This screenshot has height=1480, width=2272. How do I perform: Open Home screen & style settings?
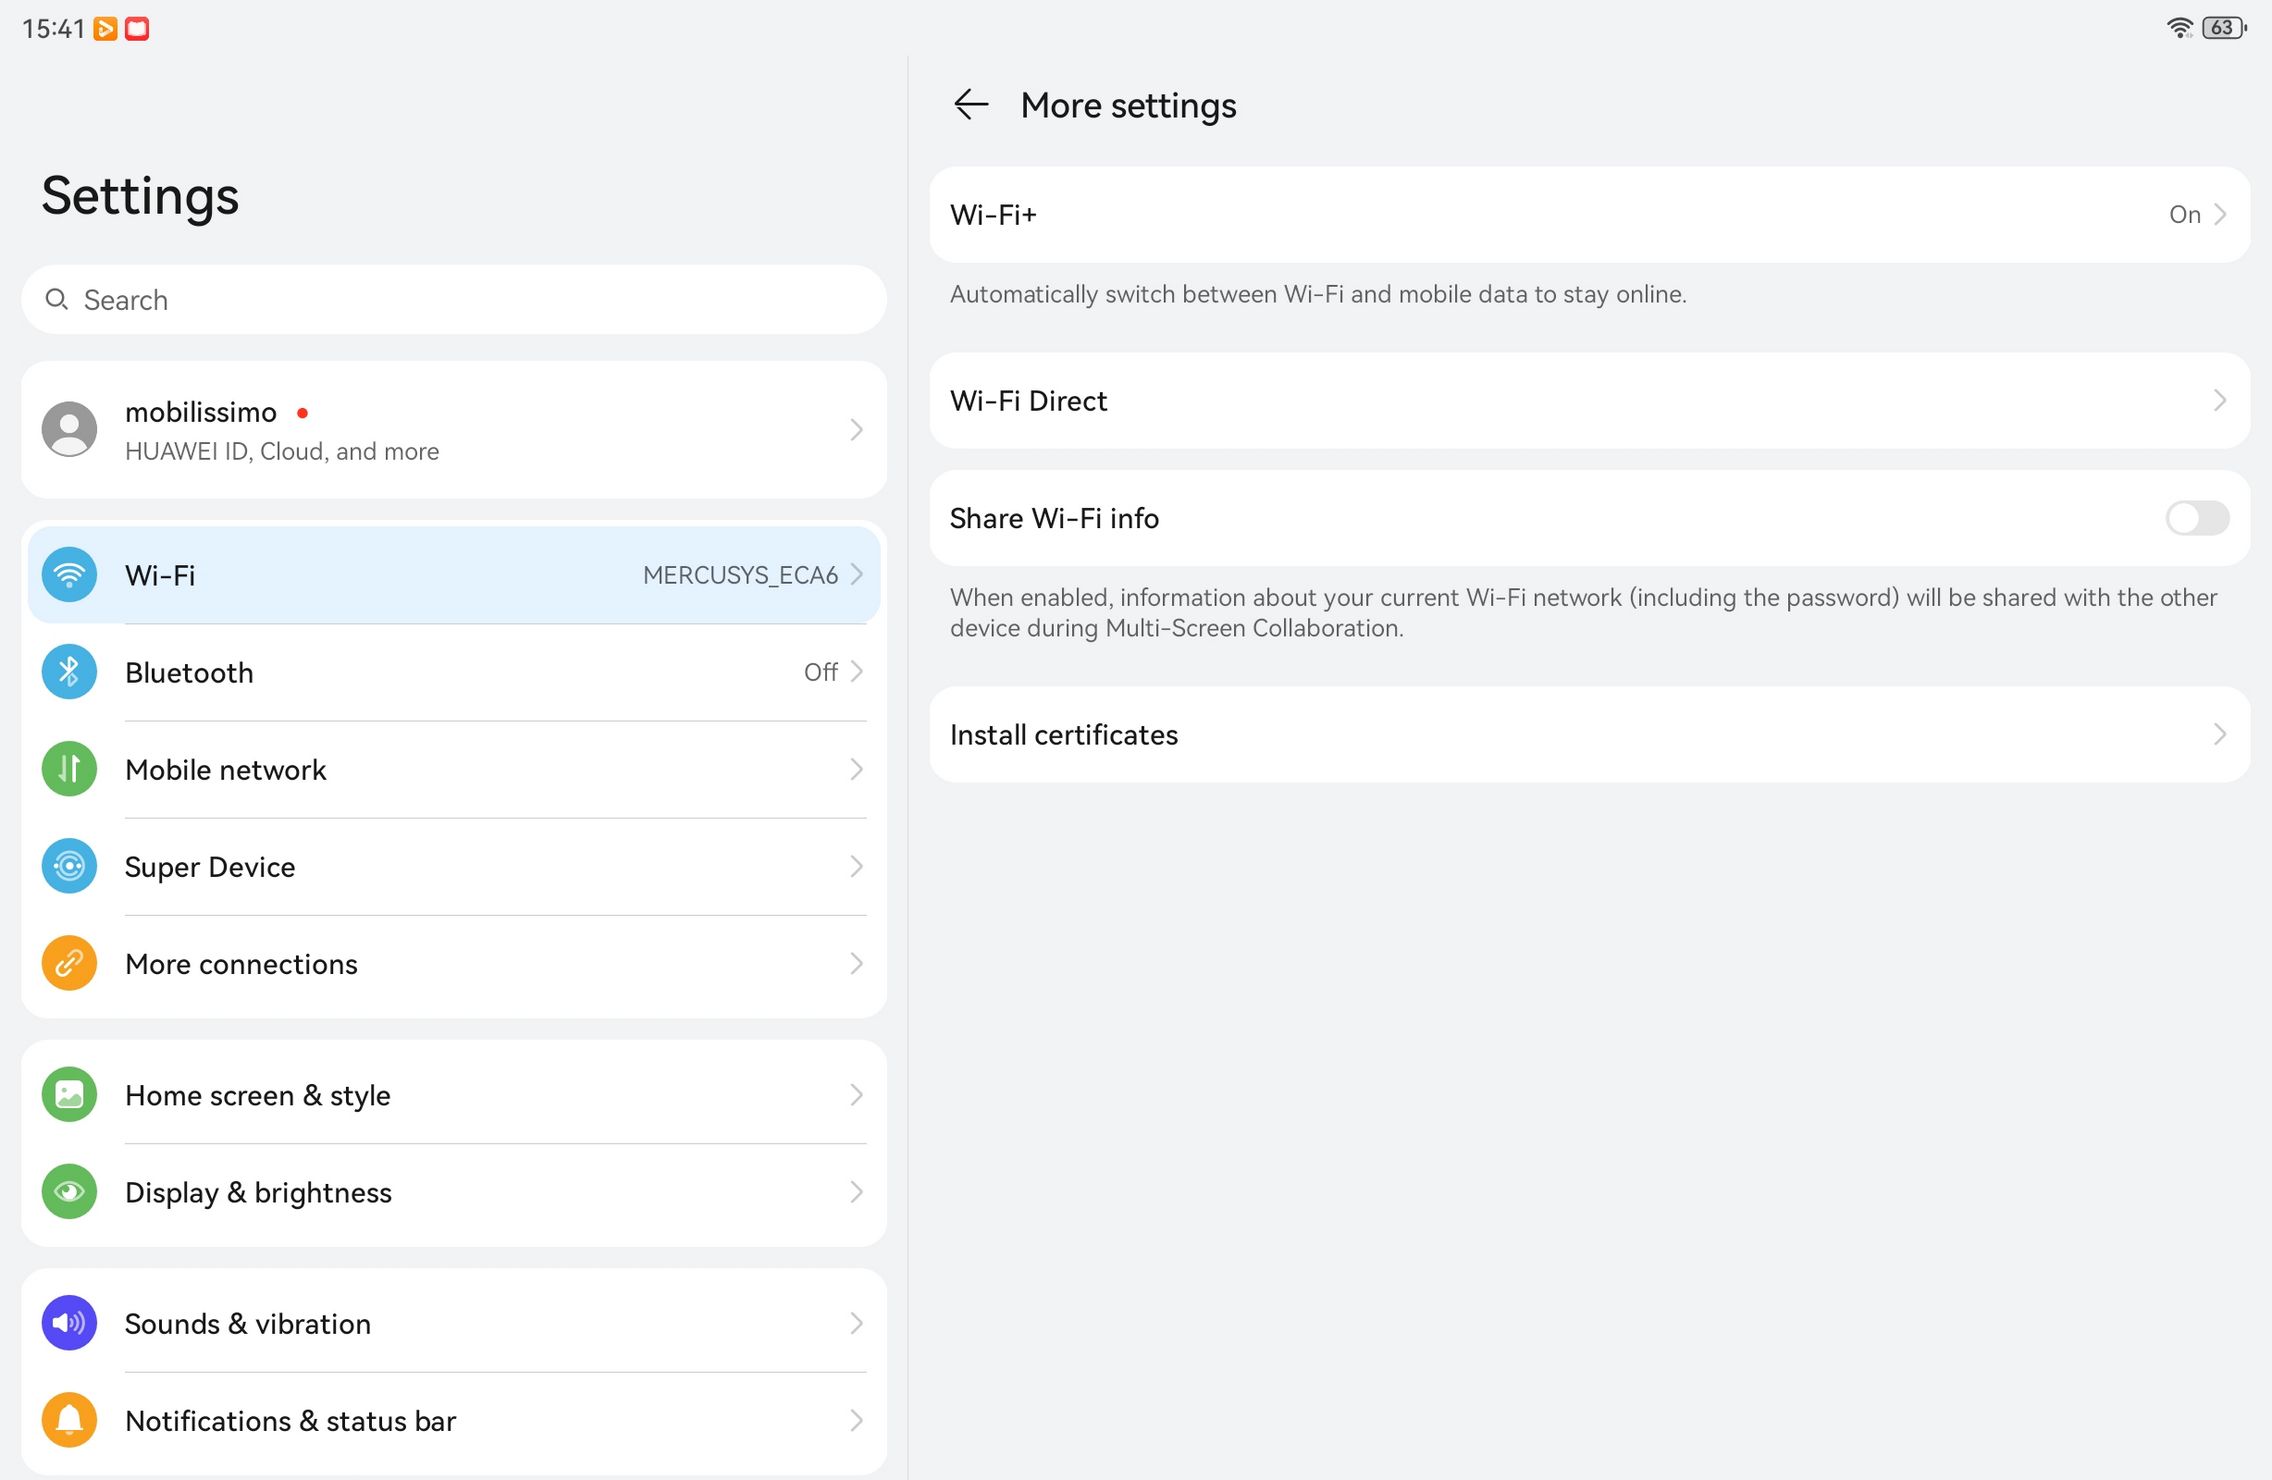454,1095
